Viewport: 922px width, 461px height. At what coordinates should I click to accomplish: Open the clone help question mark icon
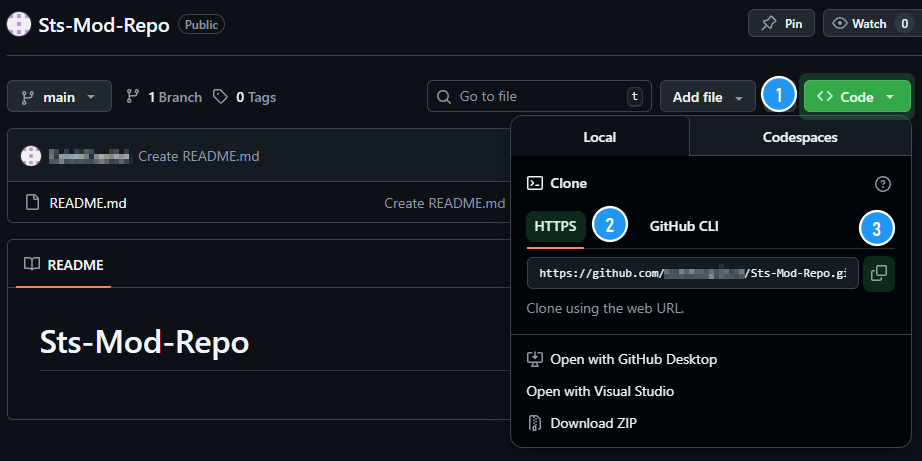(883, 184)
